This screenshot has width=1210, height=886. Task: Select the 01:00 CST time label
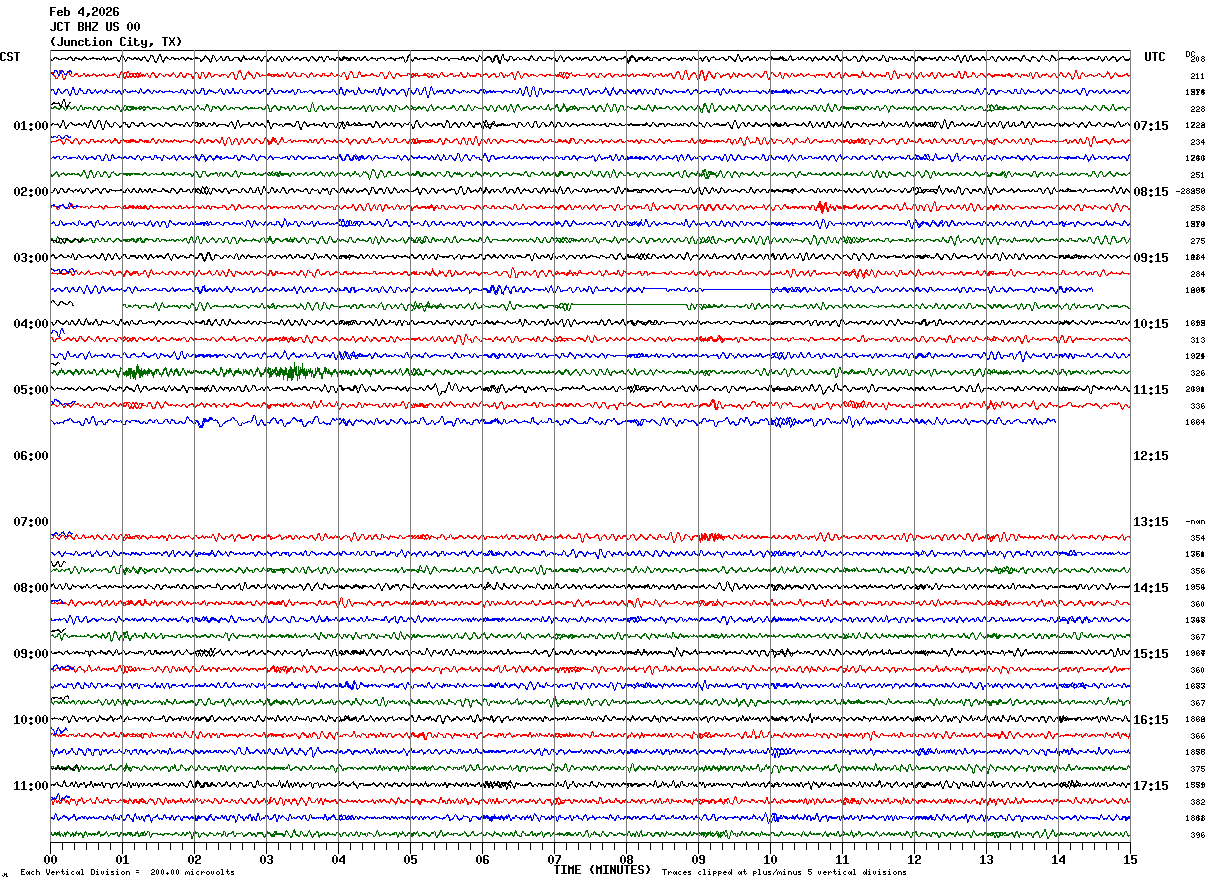click(x=30, y=126)
